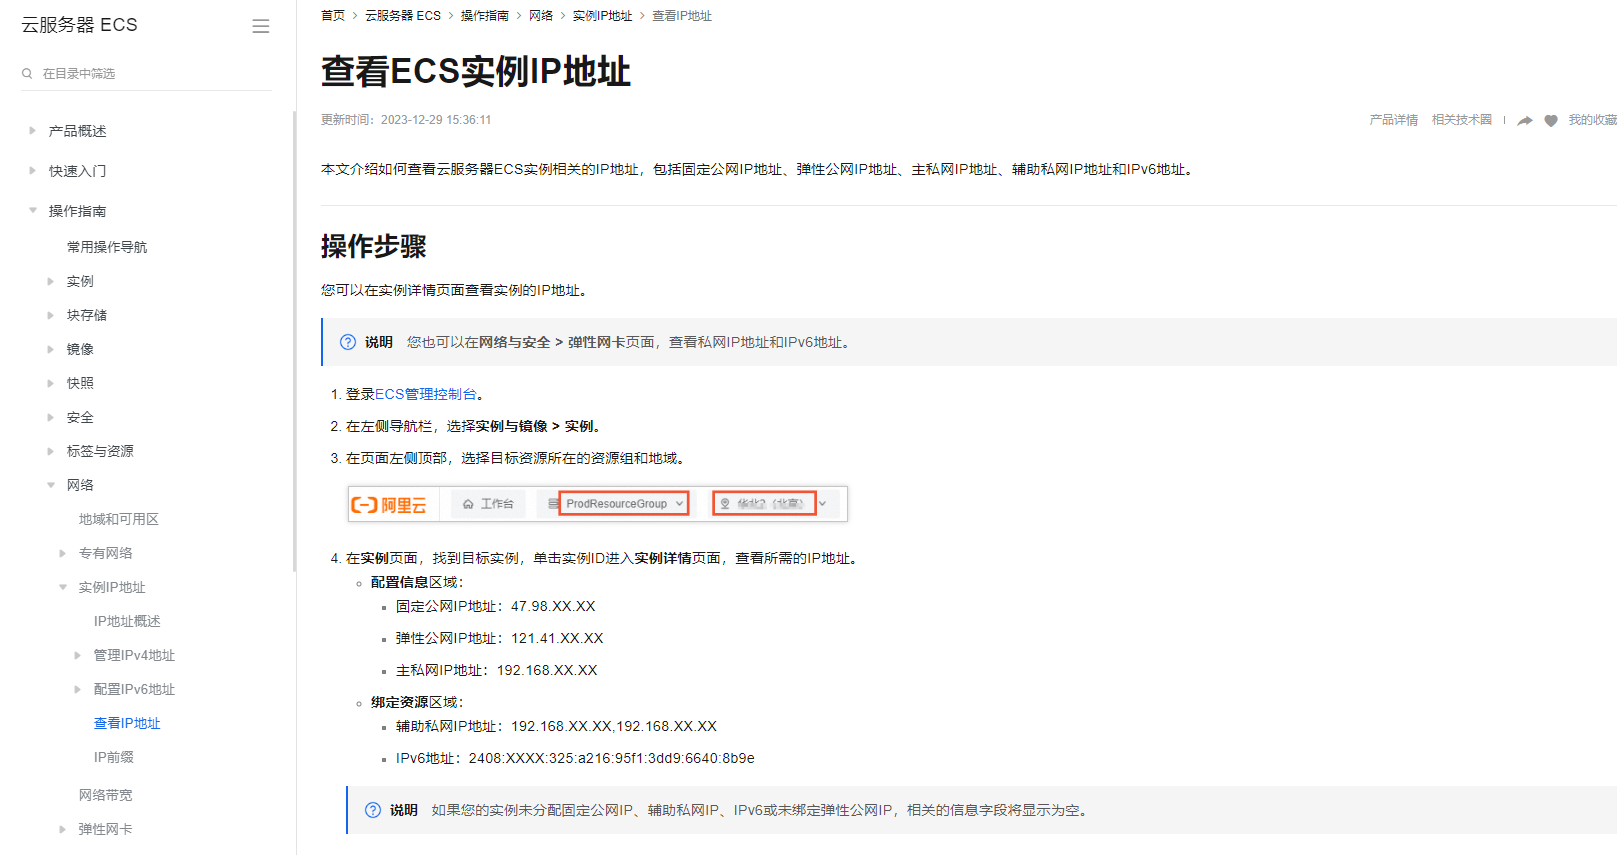Viewport: 1624px width, 855px height.
Task: Click the fixed public IP 47.98.XX.XX
Action: pyautogui.click(x=553, y=607)
